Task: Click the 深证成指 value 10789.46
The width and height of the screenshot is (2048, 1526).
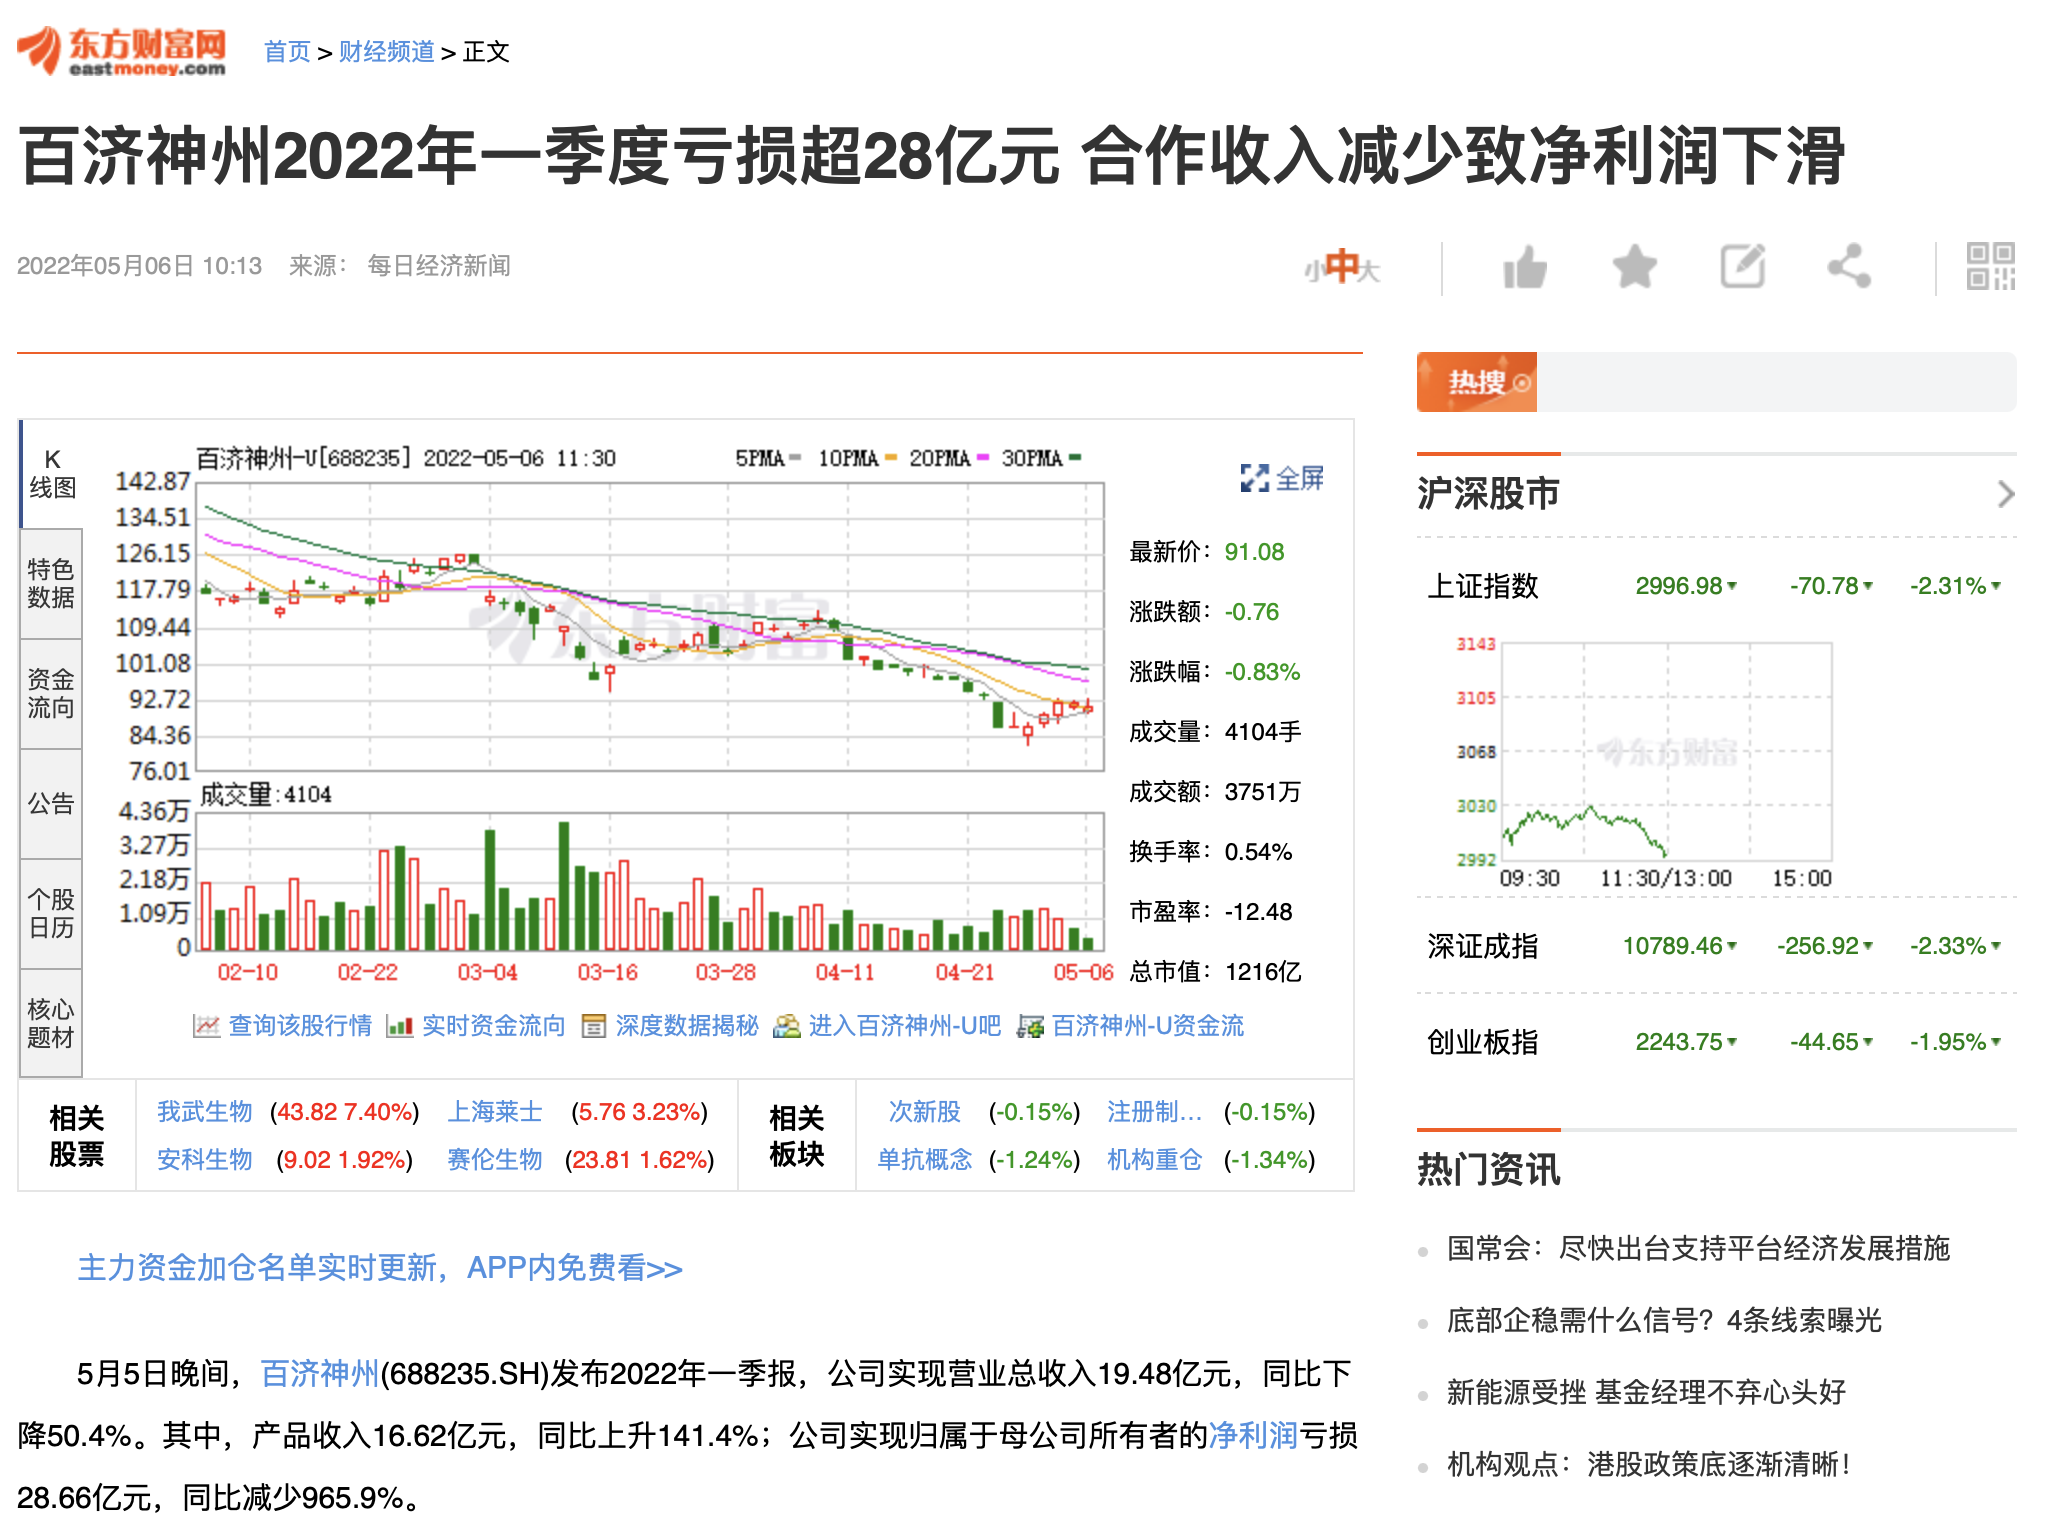Action: tap(1672, 946)
